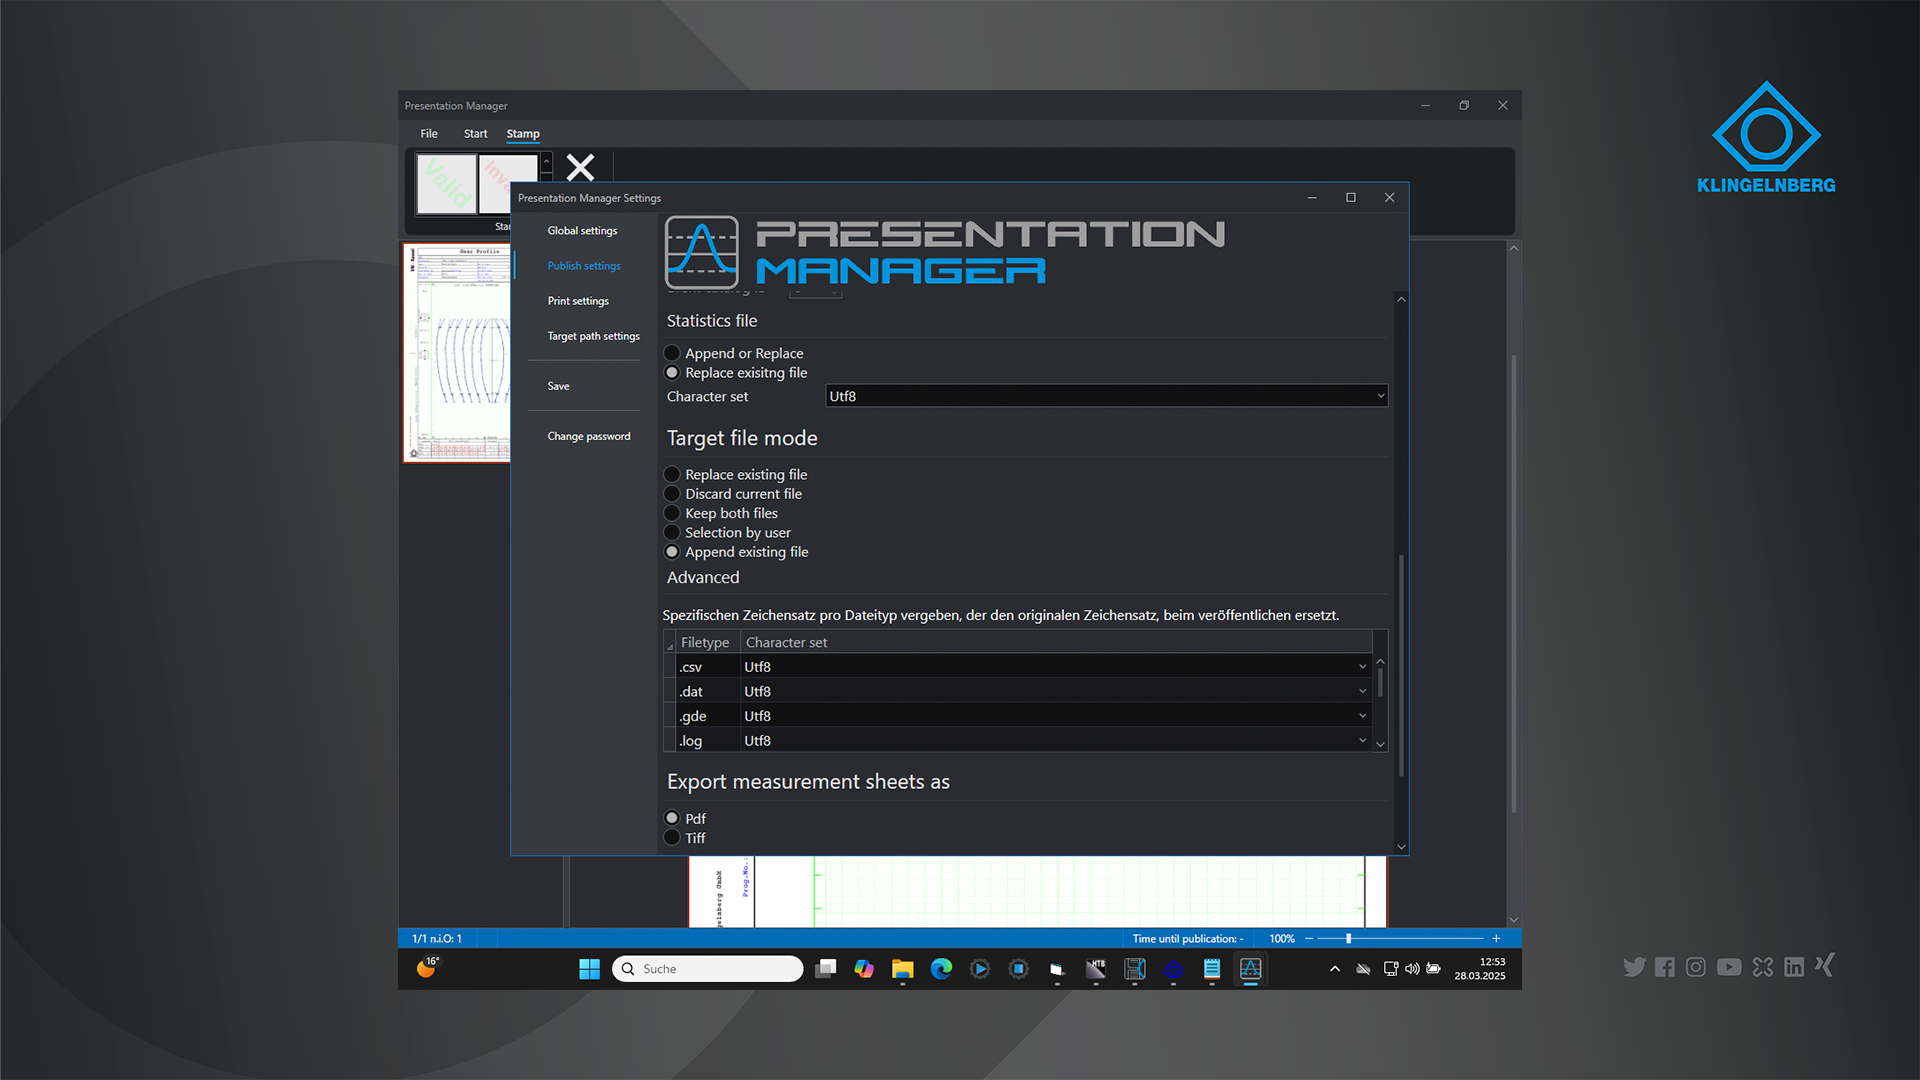The width and height of the screenshot is (1920, 1080).
Task: Click Save in the settings sidebar
Action: [x=558, y=386]
